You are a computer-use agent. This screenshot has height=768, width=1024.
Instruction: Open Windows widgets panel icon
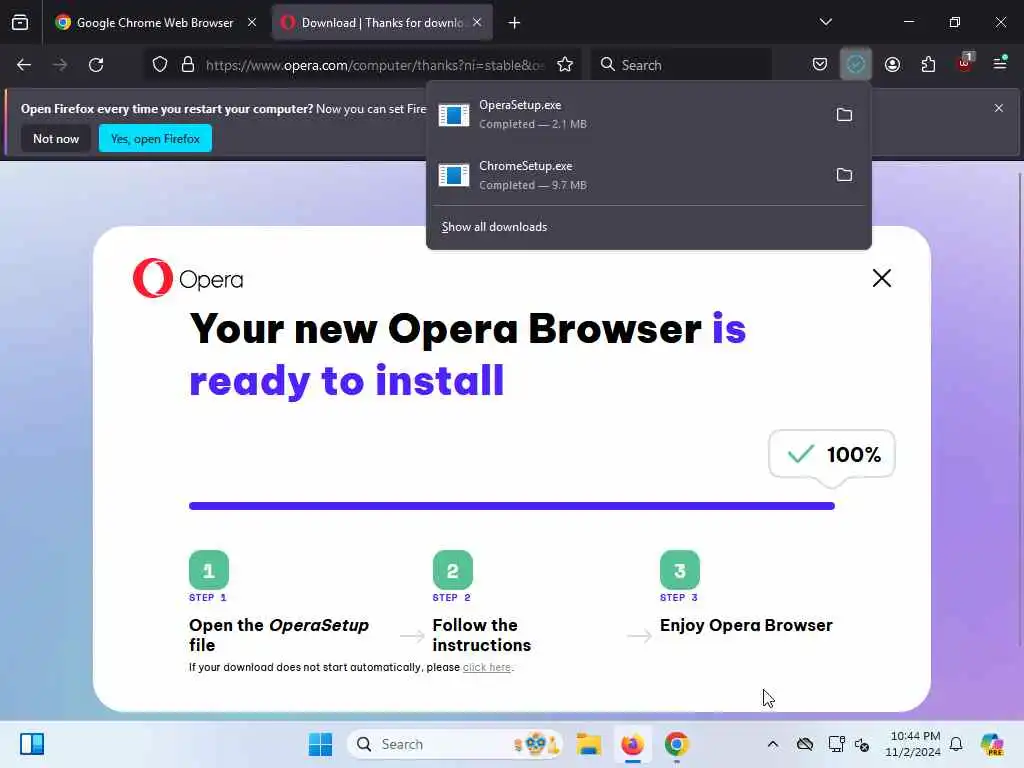32,744
